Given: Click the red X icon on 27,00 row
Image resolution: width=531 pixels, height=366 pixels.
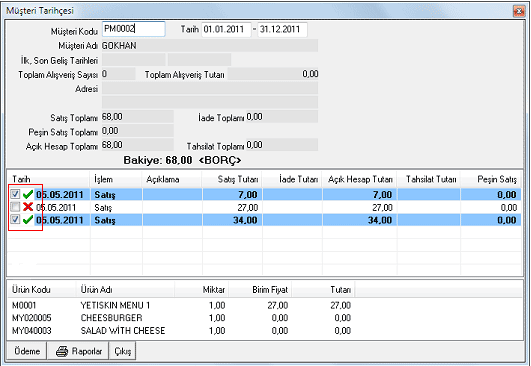Looking at the screenshot, I should (x=28, y=207).
